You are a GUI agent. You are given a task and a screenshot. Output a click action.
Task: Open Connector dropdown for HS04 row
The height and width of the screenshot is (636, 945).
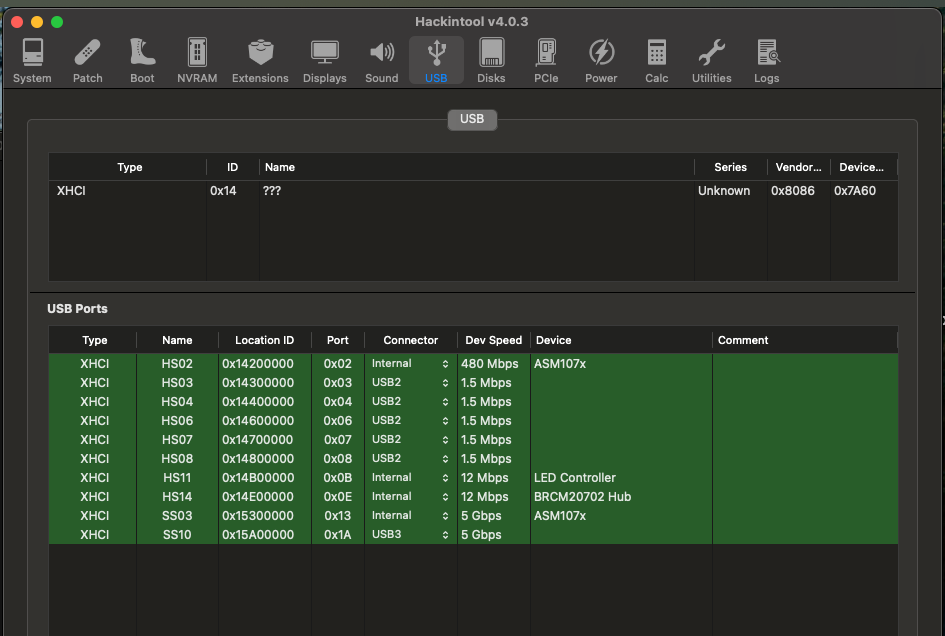coord(410,401)
